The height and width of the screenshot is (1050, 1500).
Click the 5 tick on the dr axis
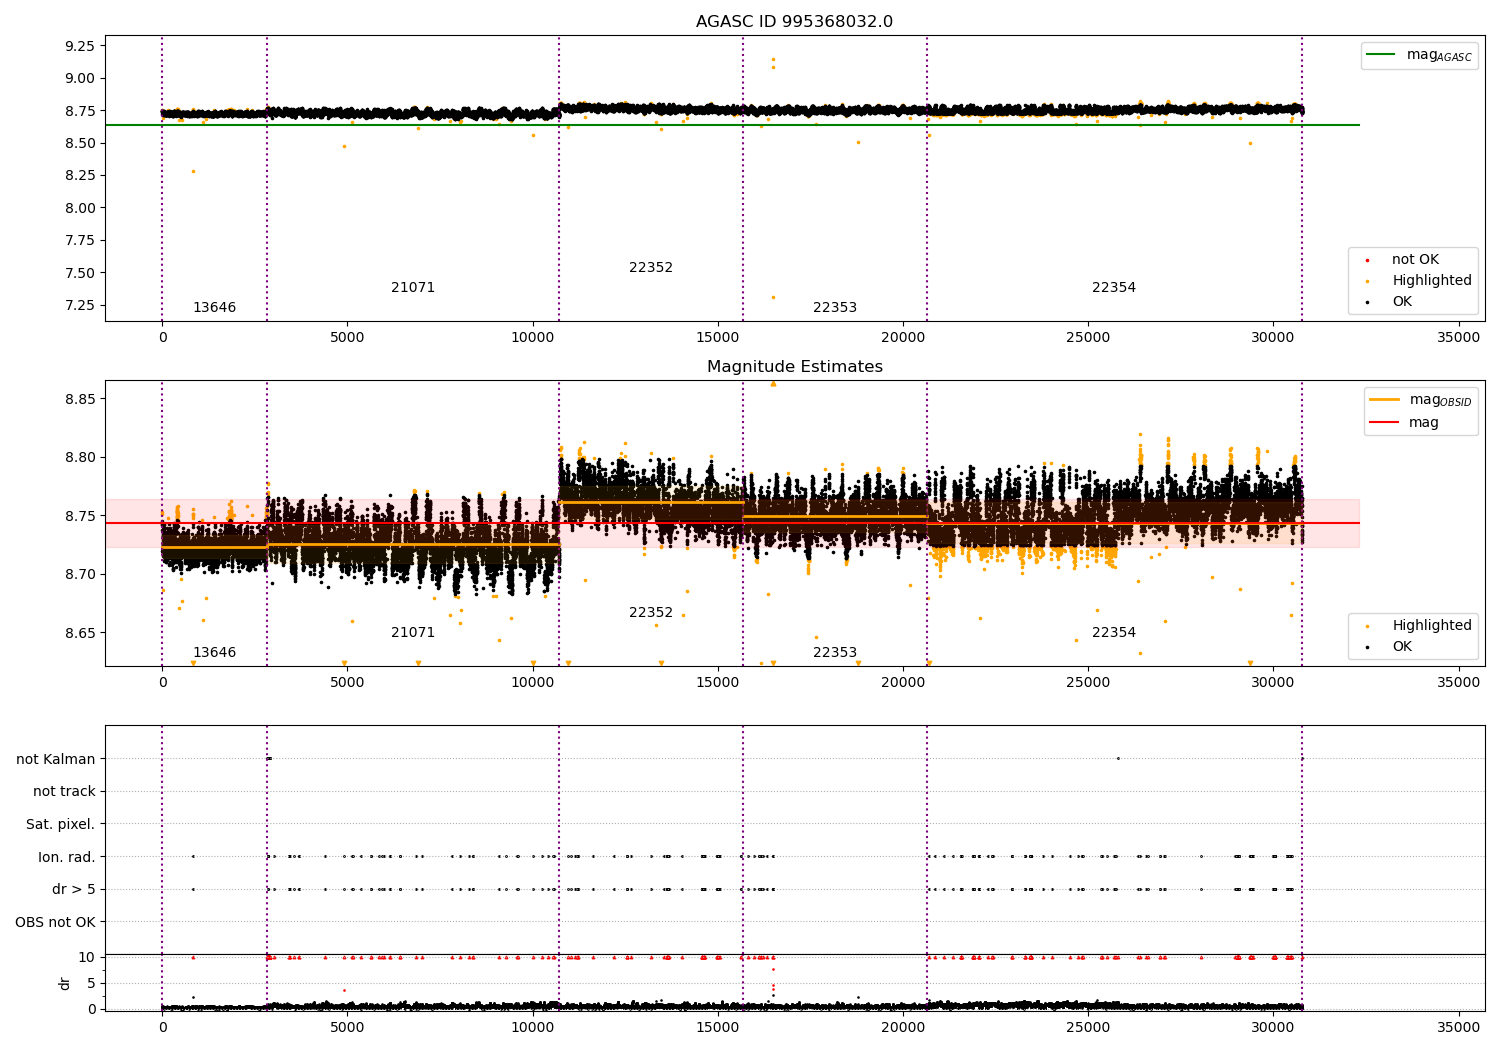point(91,983)
